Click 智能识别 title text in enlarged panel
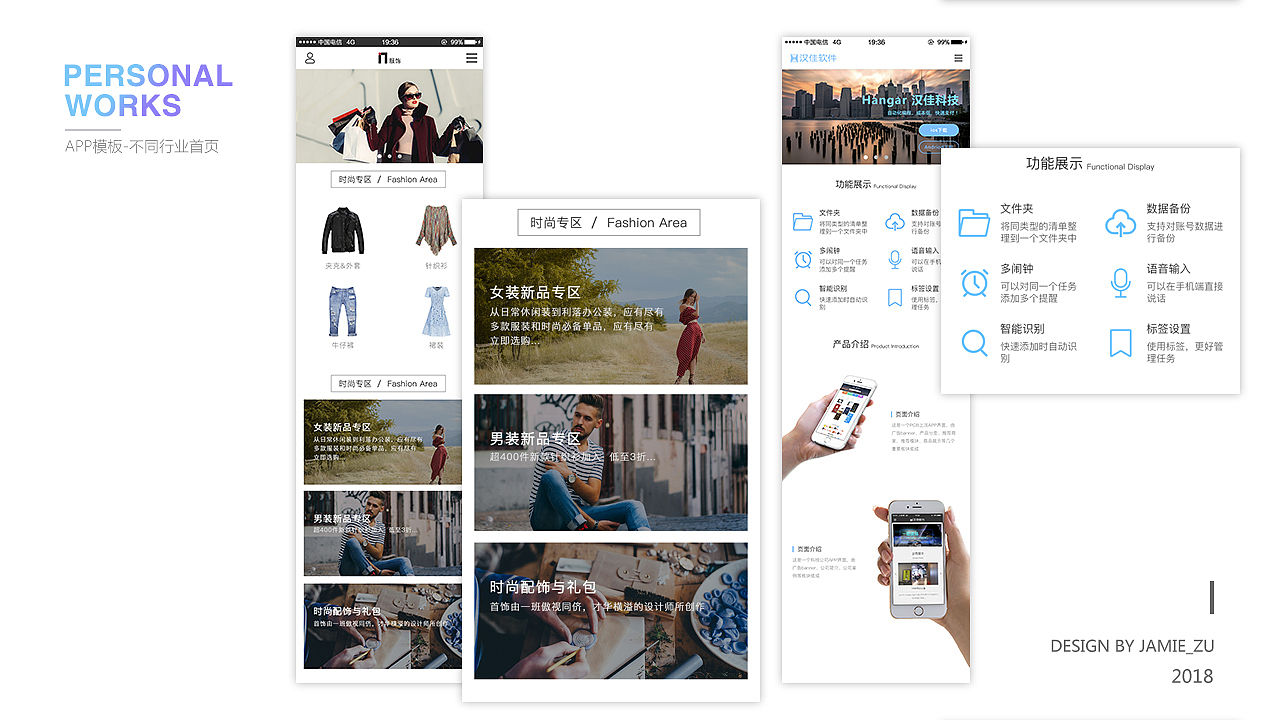This screenshot has width=1280, height=720. 1023,329
